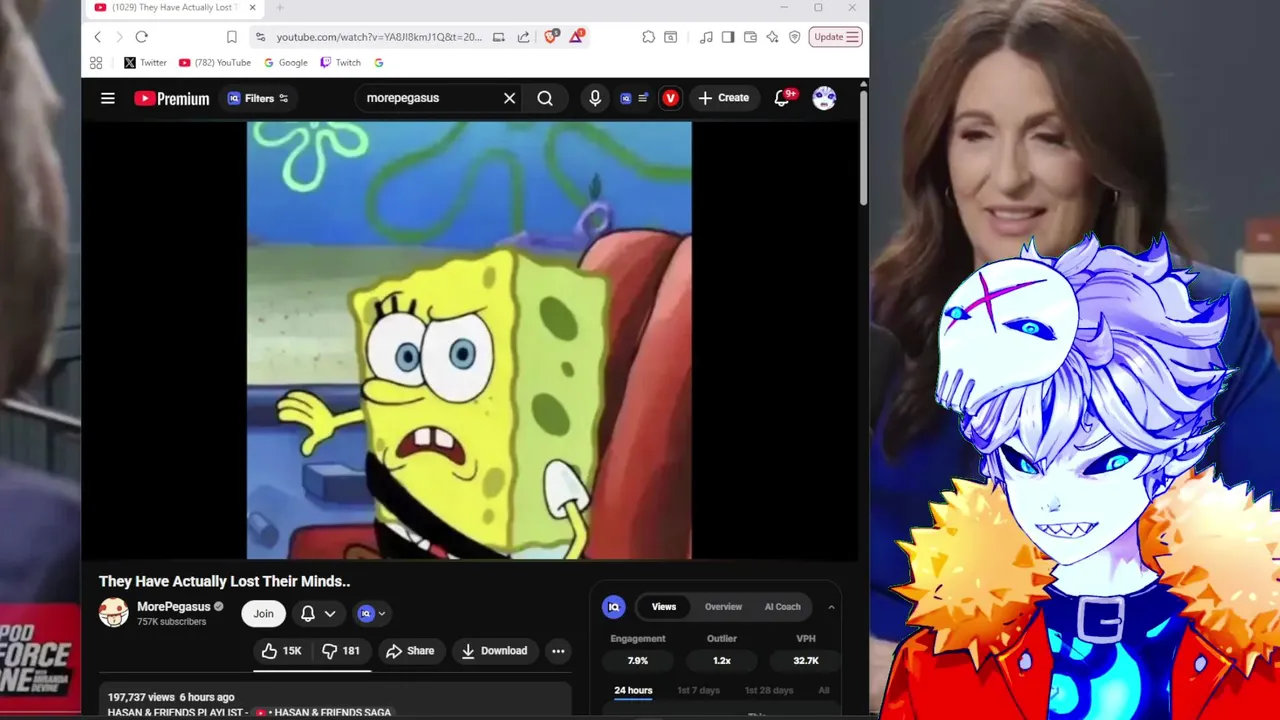Viewport: 1280px width, 720px height.
Task: Switch to the AI Coach tab
Action: click(782, 607)
